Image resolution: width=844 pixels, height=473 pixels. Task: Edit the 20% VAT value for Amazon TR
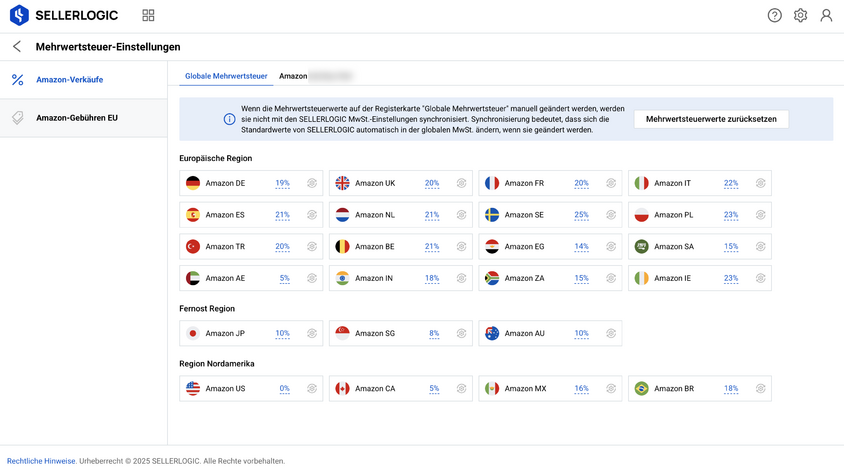pos(283,247)
